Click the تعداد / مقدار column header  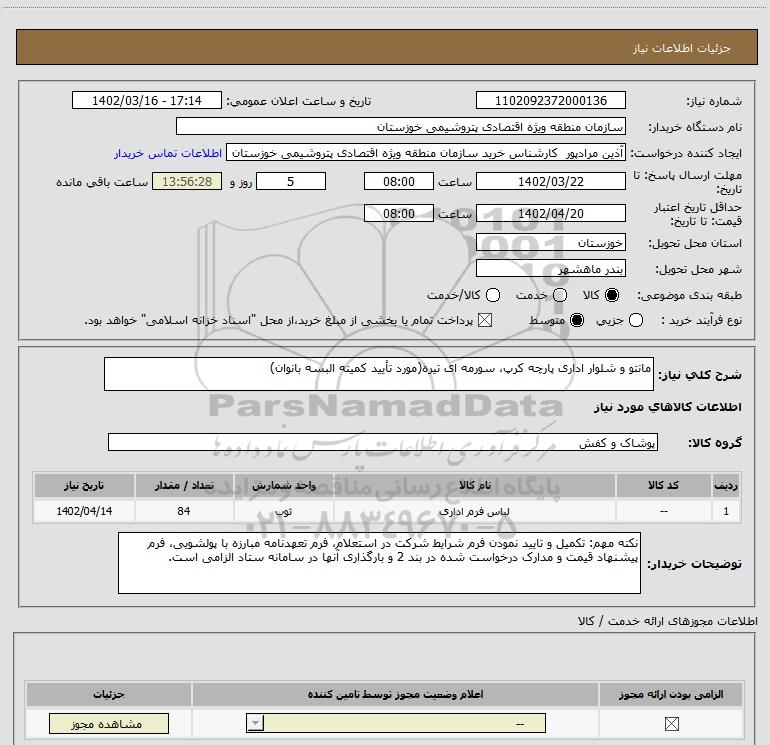[184, 486]
